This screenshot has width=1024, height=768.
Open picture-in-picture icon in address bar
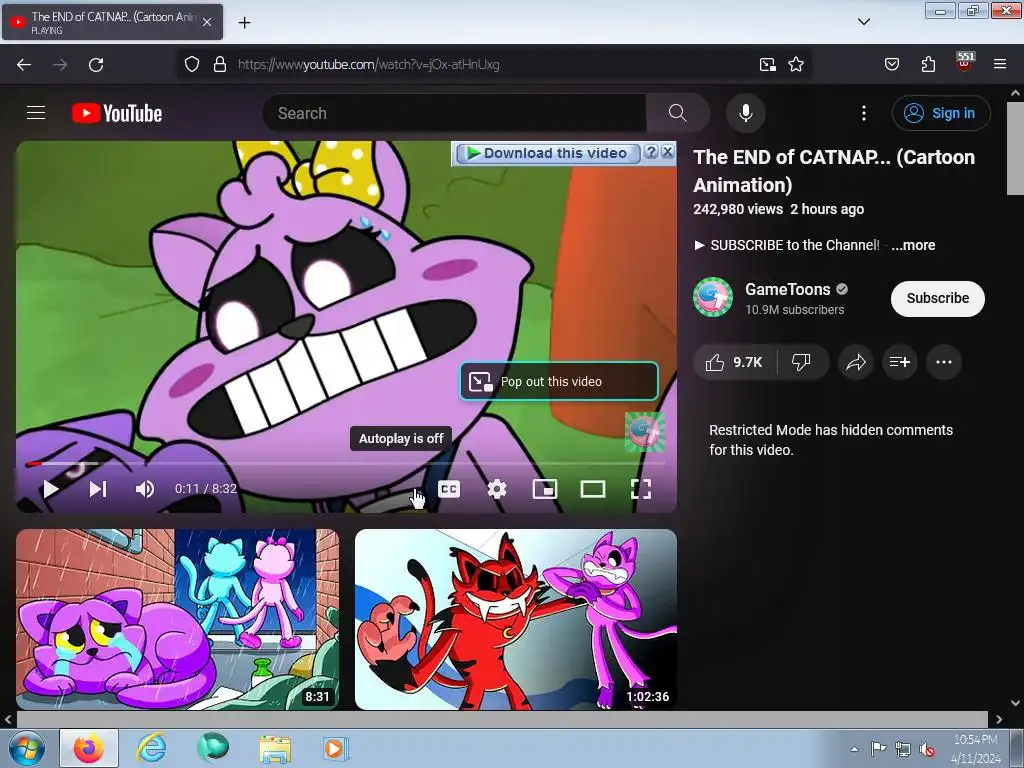[x=767, y=64]
